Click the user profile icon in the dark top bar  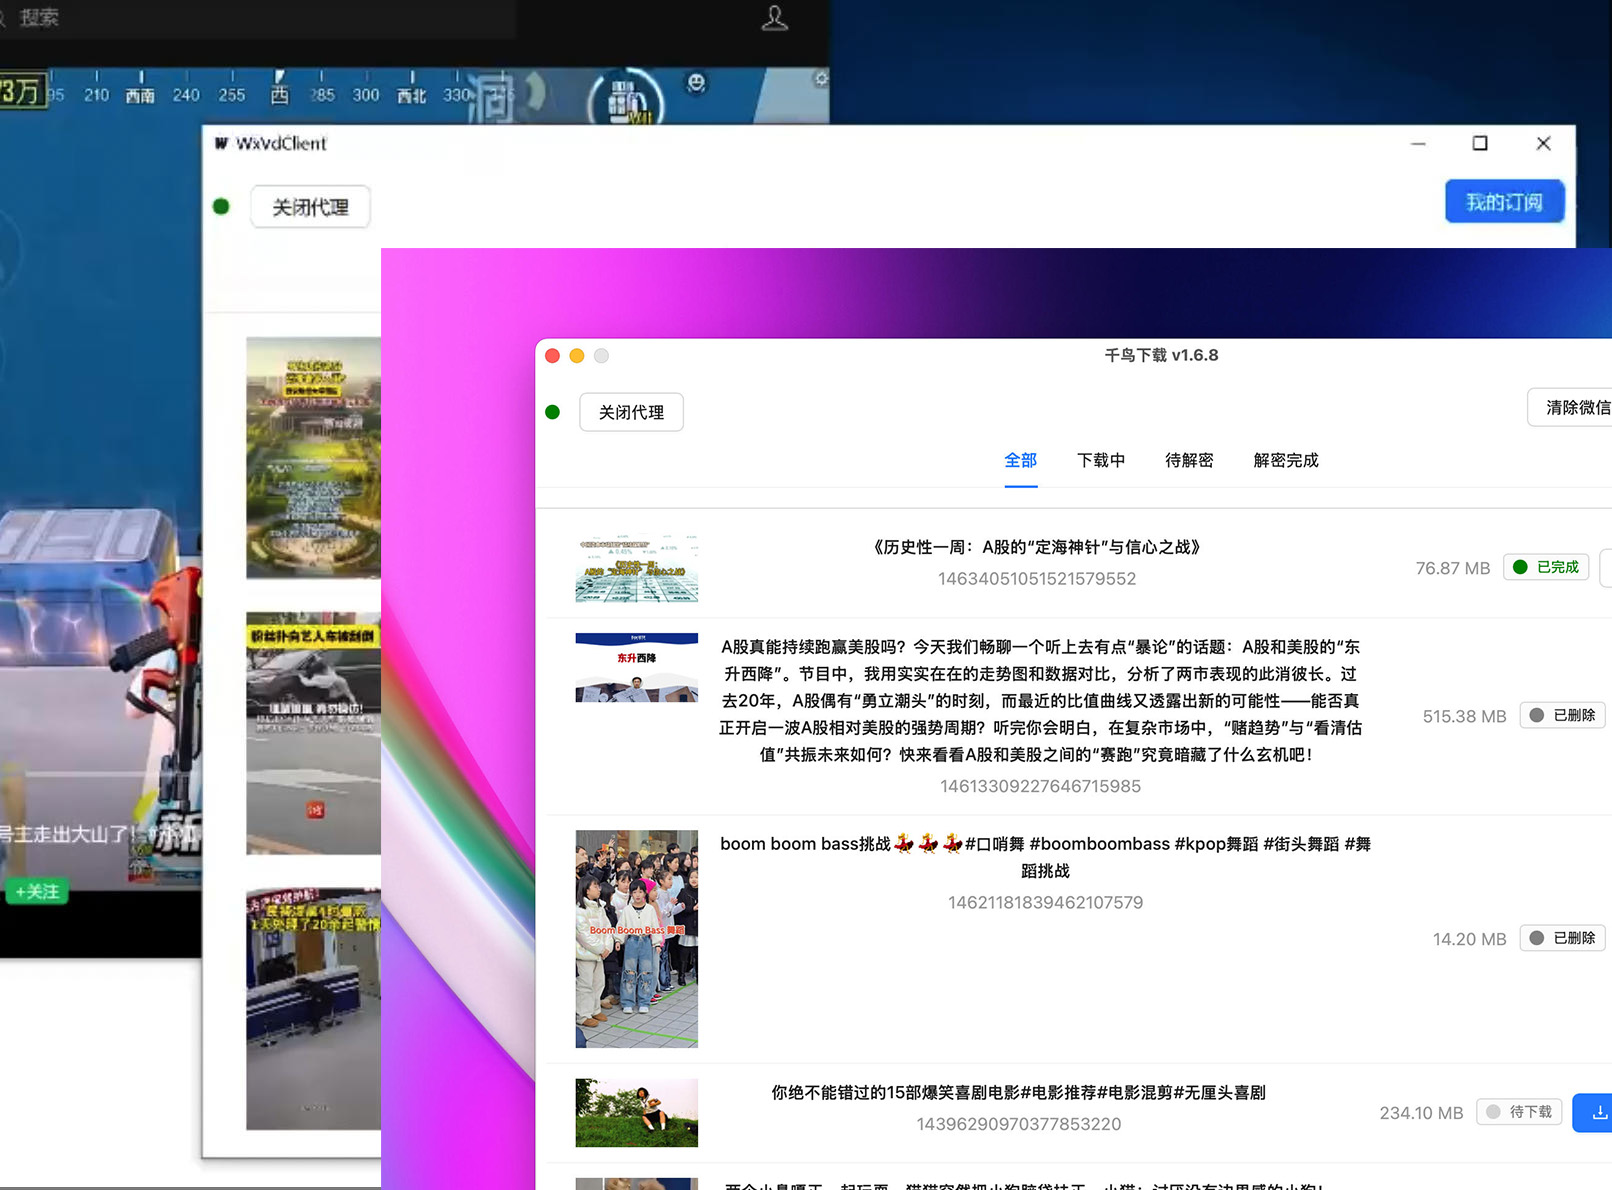(x=775, y=18)
